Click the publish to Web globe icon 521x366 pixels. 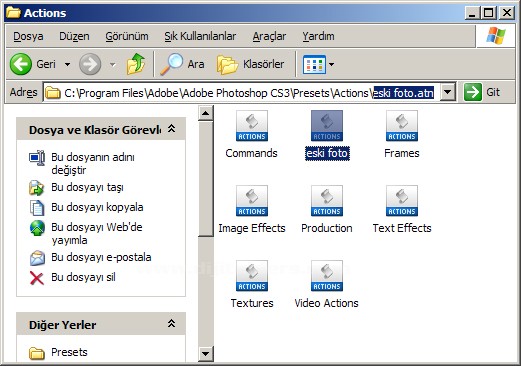37,228
